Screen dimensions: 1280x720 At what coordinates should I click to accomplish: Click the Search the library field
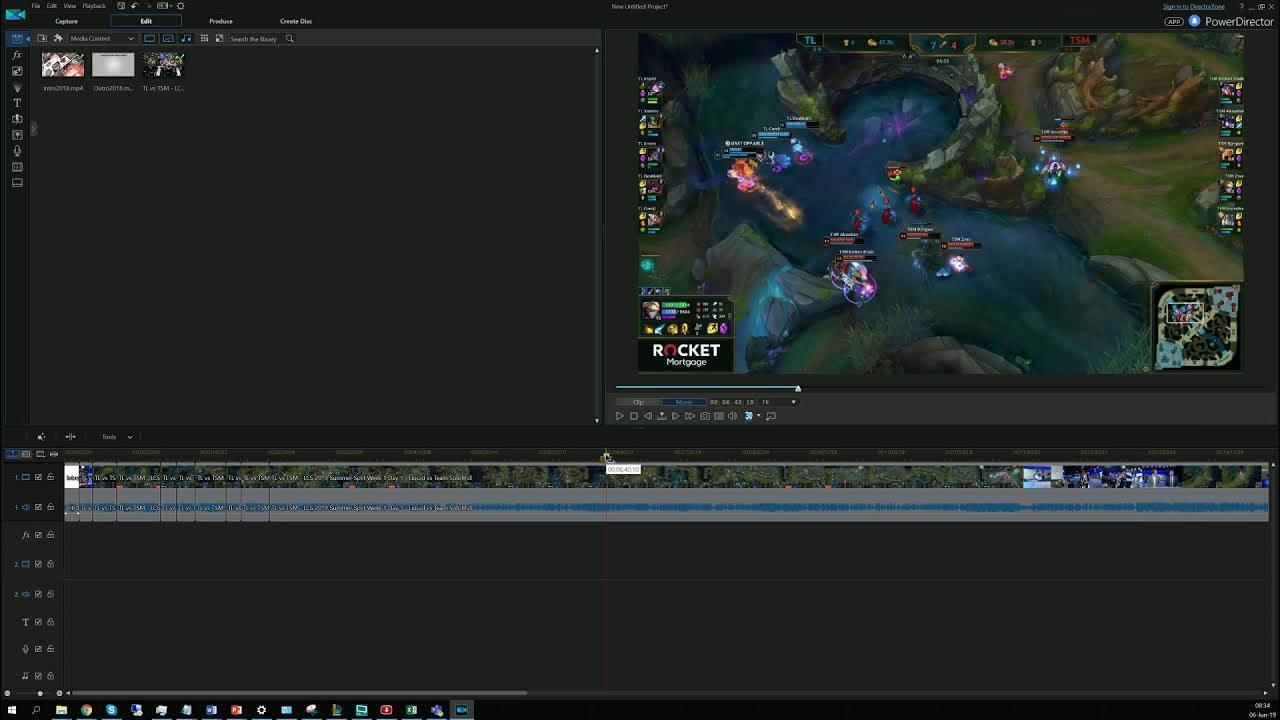(255, 39)
